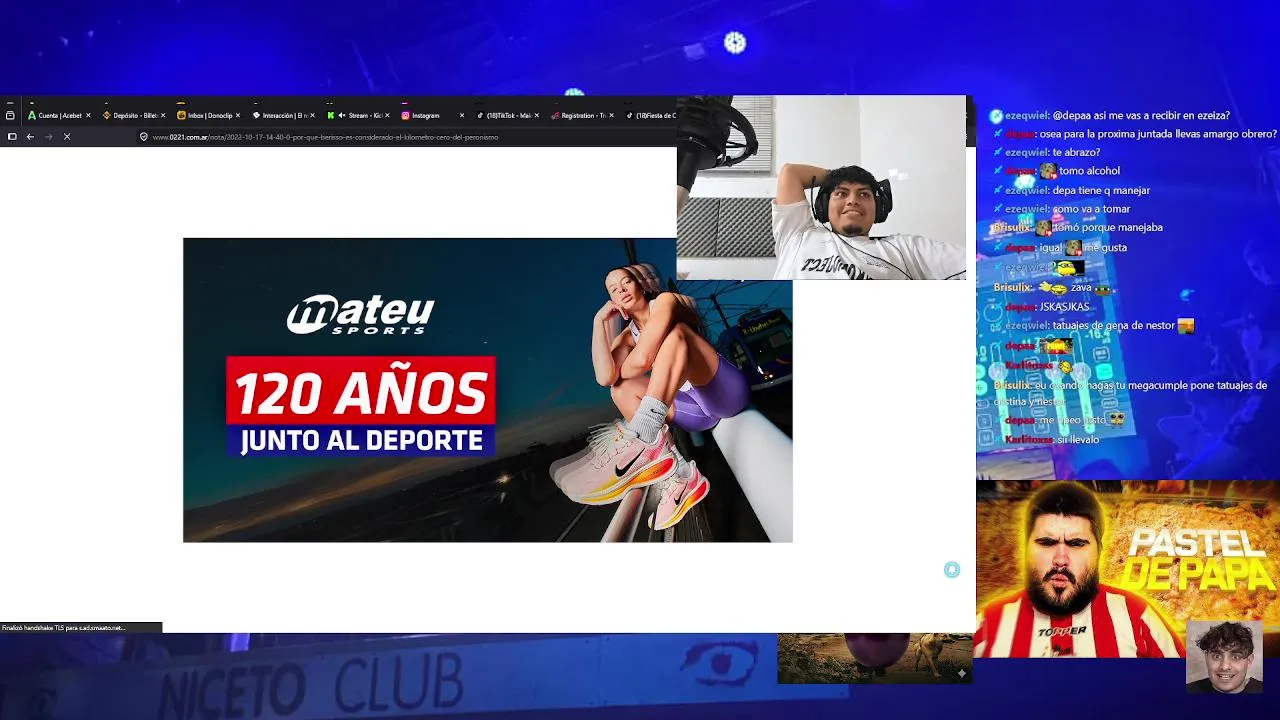Click the chat message 'tomó porque manejaba'

pyautogui.click(x=1107, y=227)
